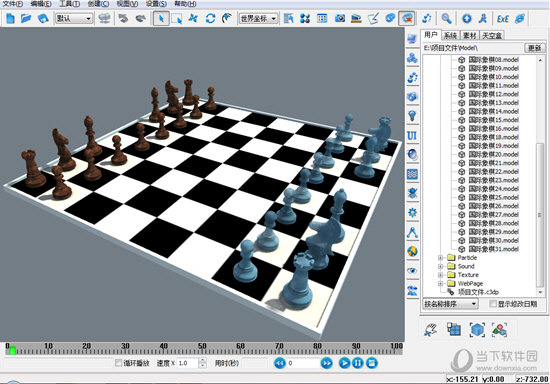
Task: Select 项目文件.c3dp in file tree
Action: coord(478,292)
